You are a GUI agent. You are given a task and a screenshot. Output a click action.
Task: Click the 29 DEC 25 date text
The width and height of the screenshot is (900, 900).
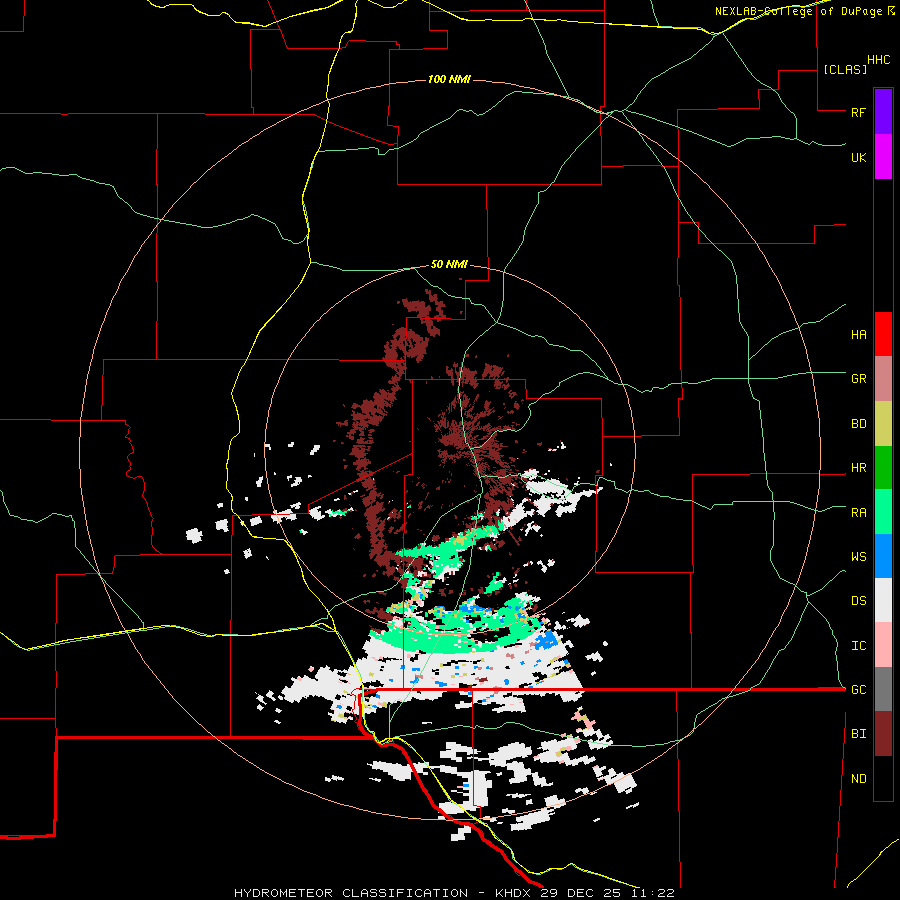582,893
